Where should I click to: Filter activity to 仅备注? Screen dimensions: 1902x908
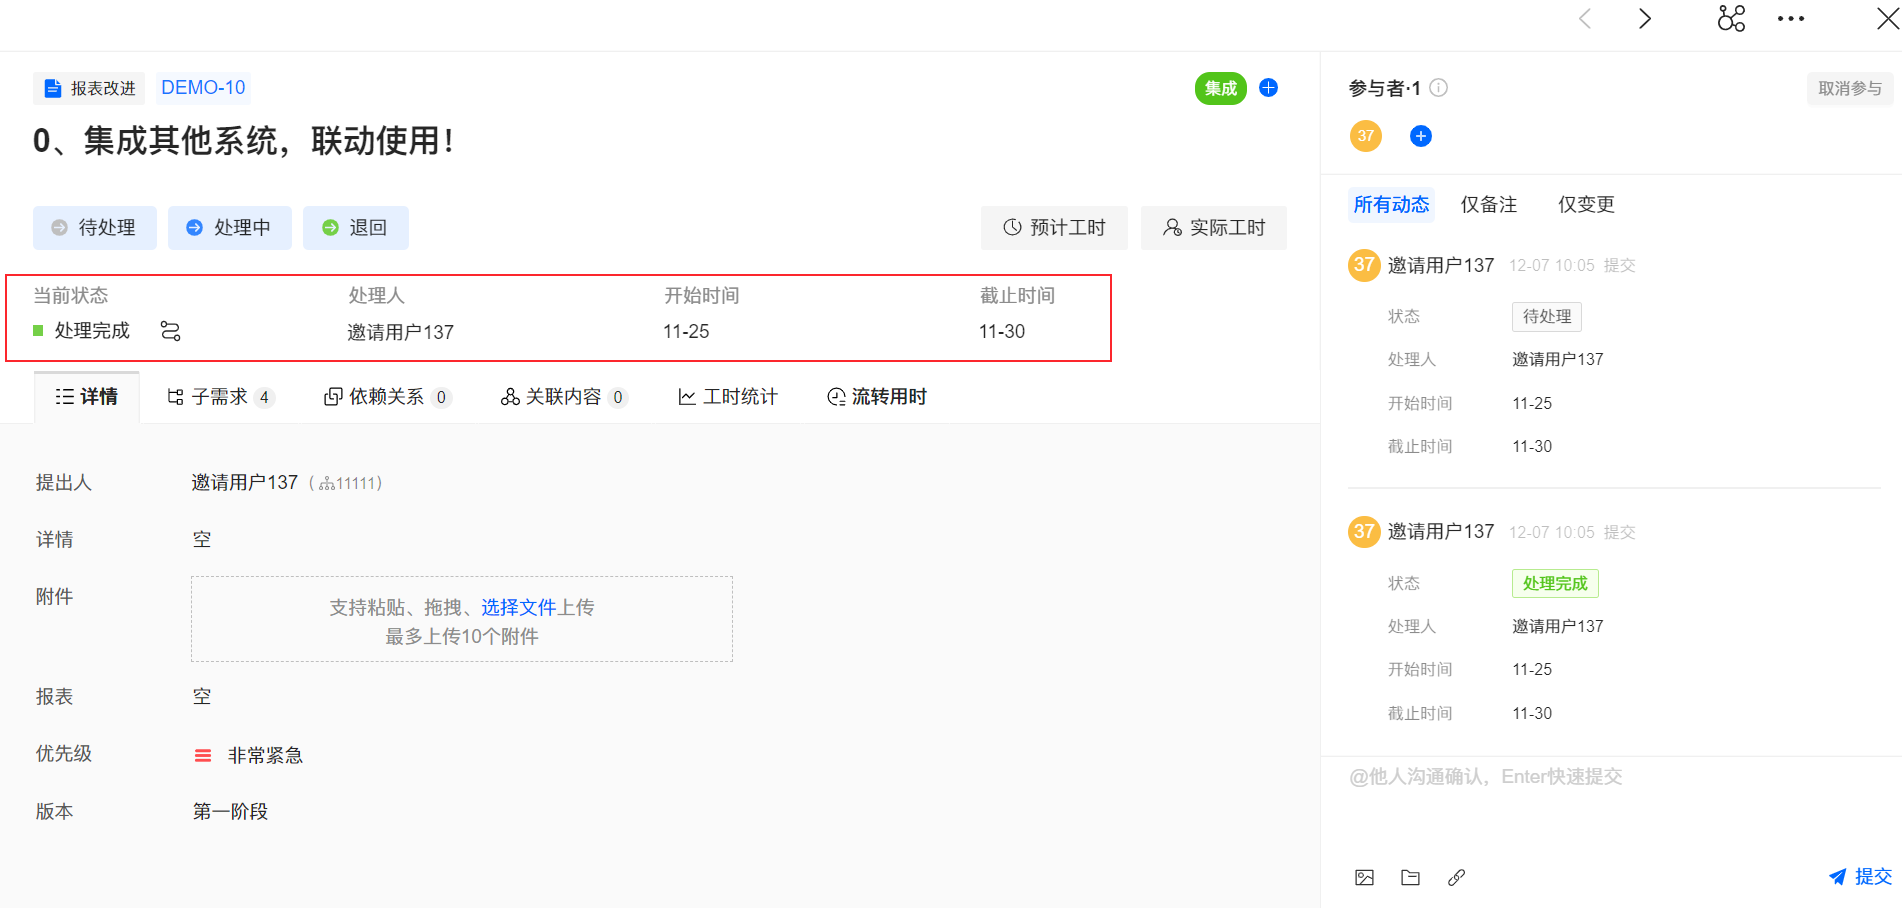[x=1488, y=205]
